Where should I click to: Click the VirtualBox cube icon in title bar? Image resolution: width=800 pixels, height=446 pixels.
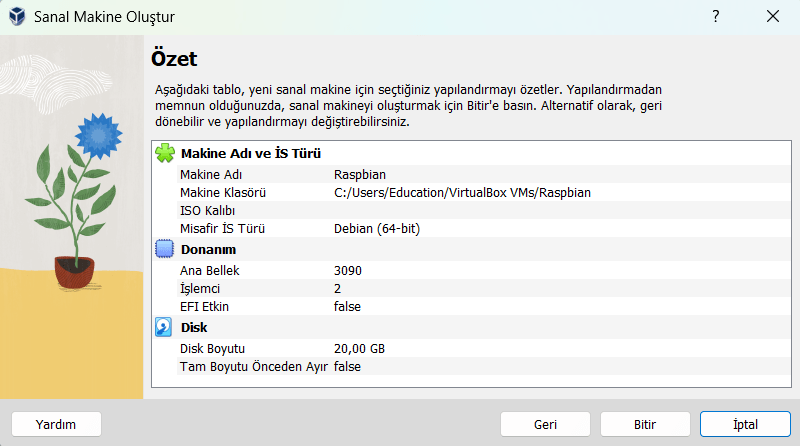(x=17, y=17)
